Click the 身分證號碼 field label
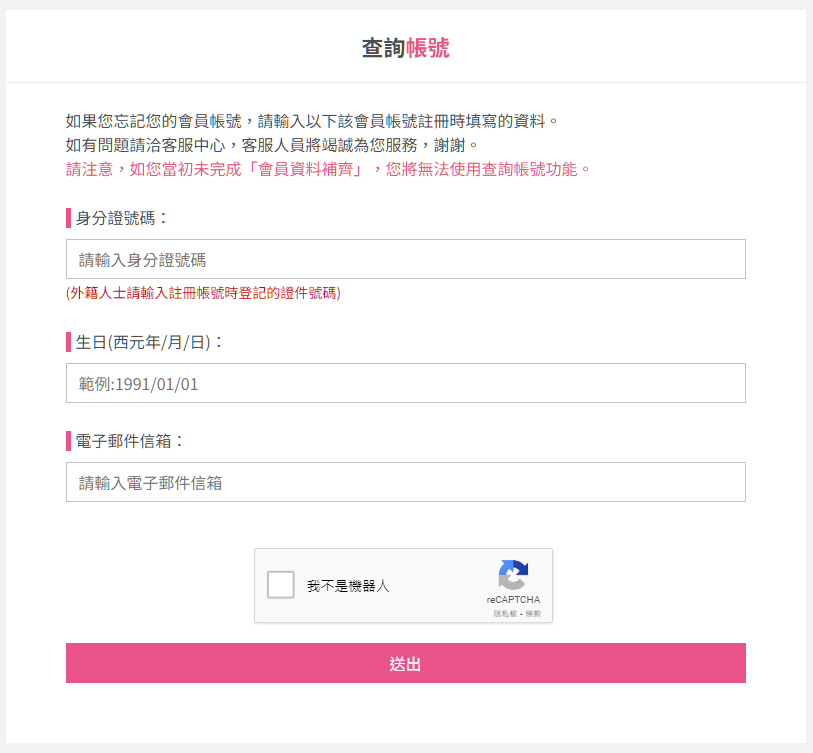 (x=121, y=218)
